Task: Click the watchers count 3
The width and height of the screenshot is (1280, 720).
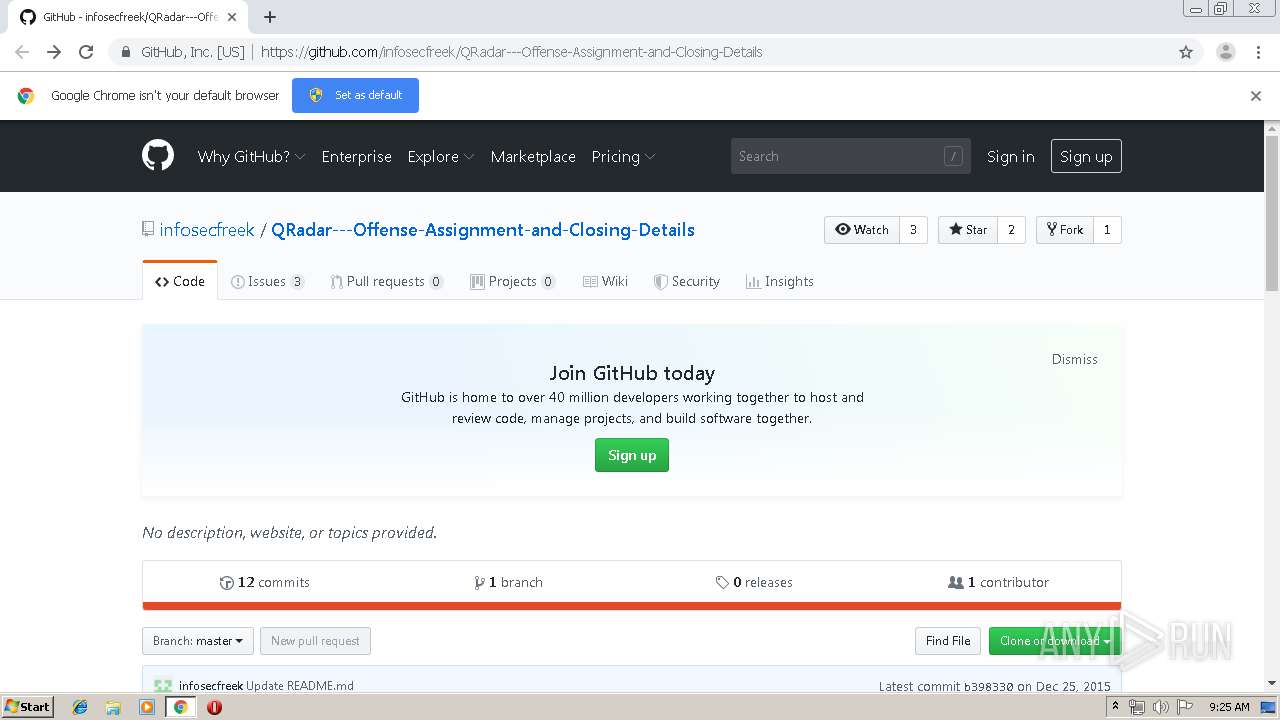Action: (x=913, y=230)
